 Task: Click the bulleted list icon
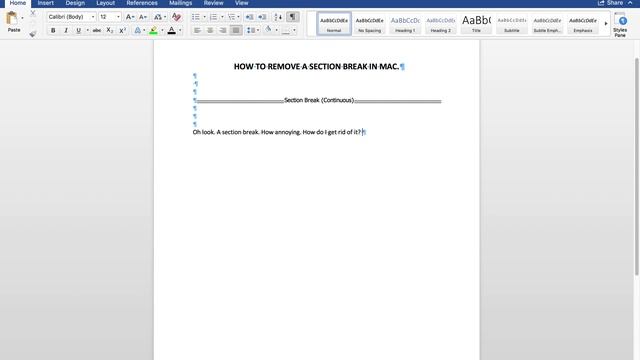196,17
